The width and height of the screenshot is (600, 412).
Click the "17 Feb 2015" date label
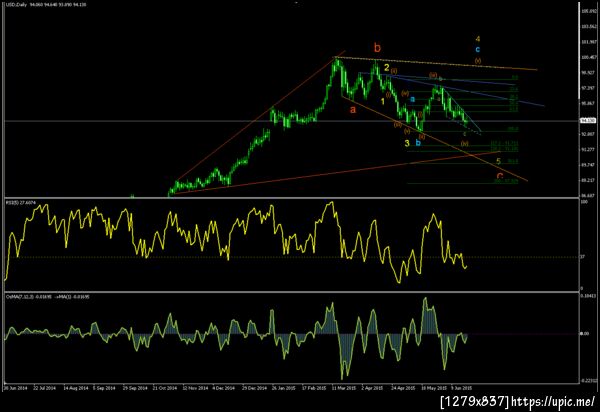coord(313,388)
